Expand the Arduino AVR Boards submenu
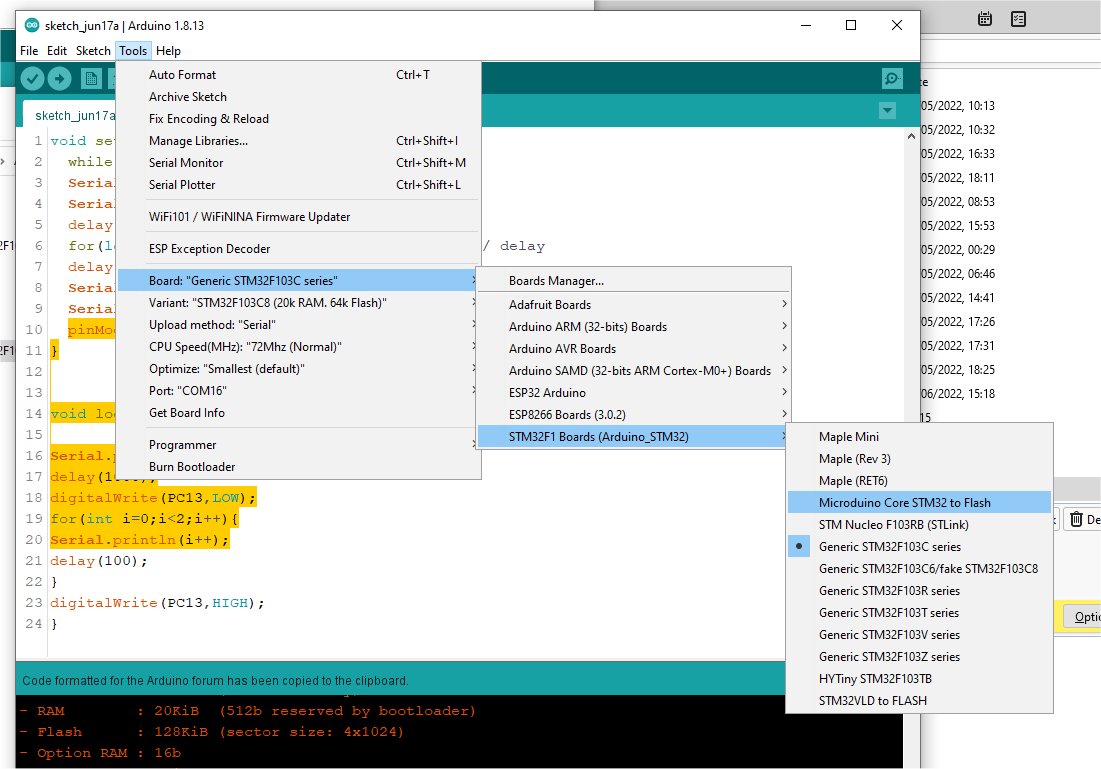The image size is (1101, 769). pyautogui.click(x=633, y=348)
